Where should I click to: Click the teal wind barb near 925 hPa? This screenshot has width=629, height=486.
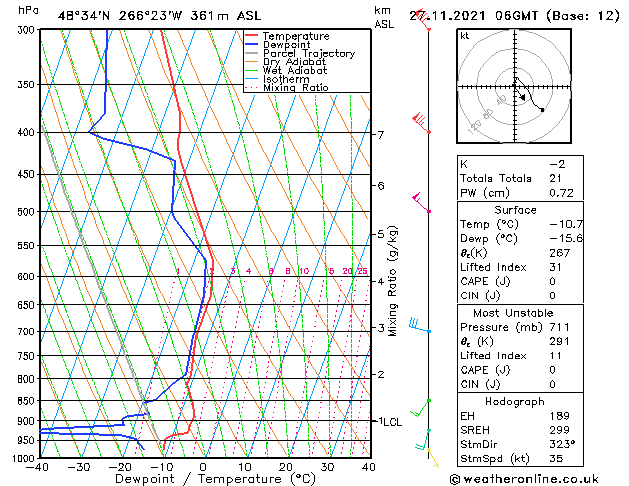click(422, 439)
